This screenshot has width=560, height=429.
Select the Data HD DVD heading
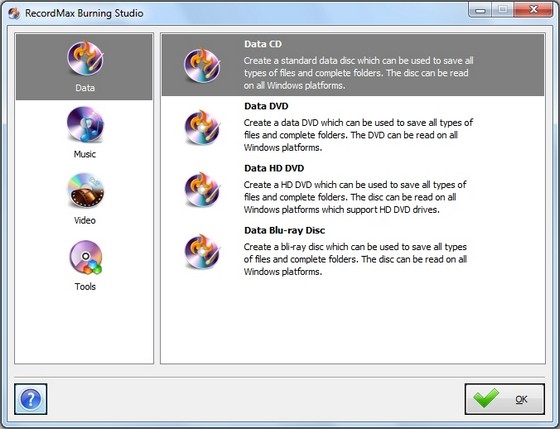pos(274,168)
